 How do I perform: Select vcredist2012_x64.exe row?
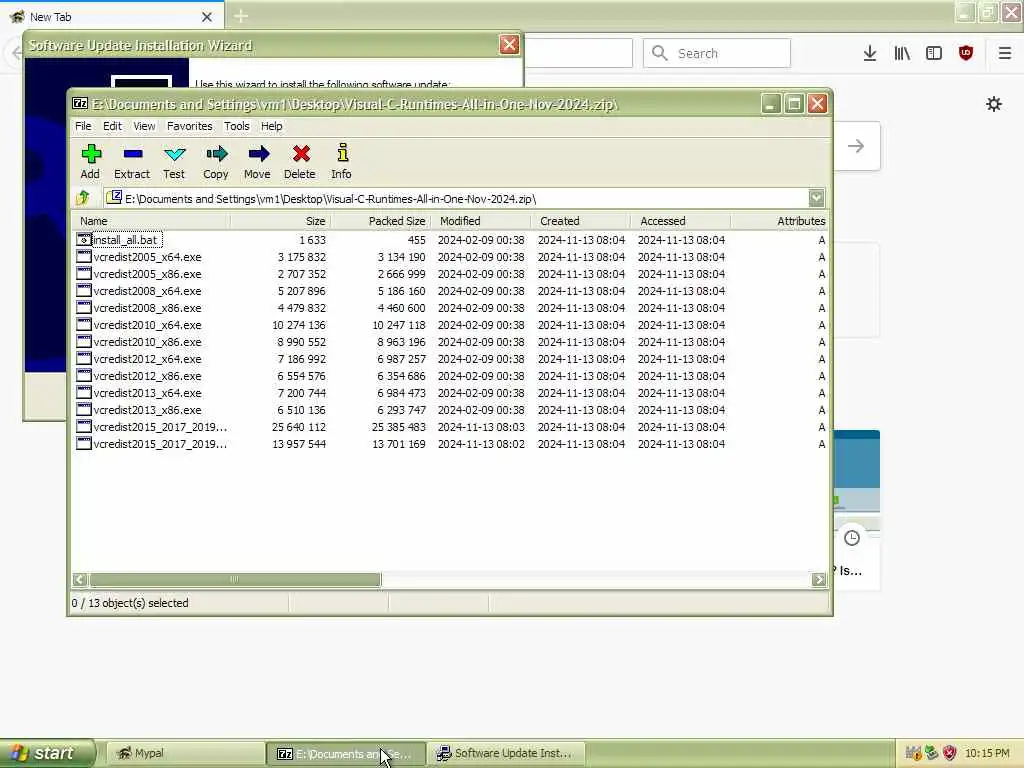[x=451, y=359]
